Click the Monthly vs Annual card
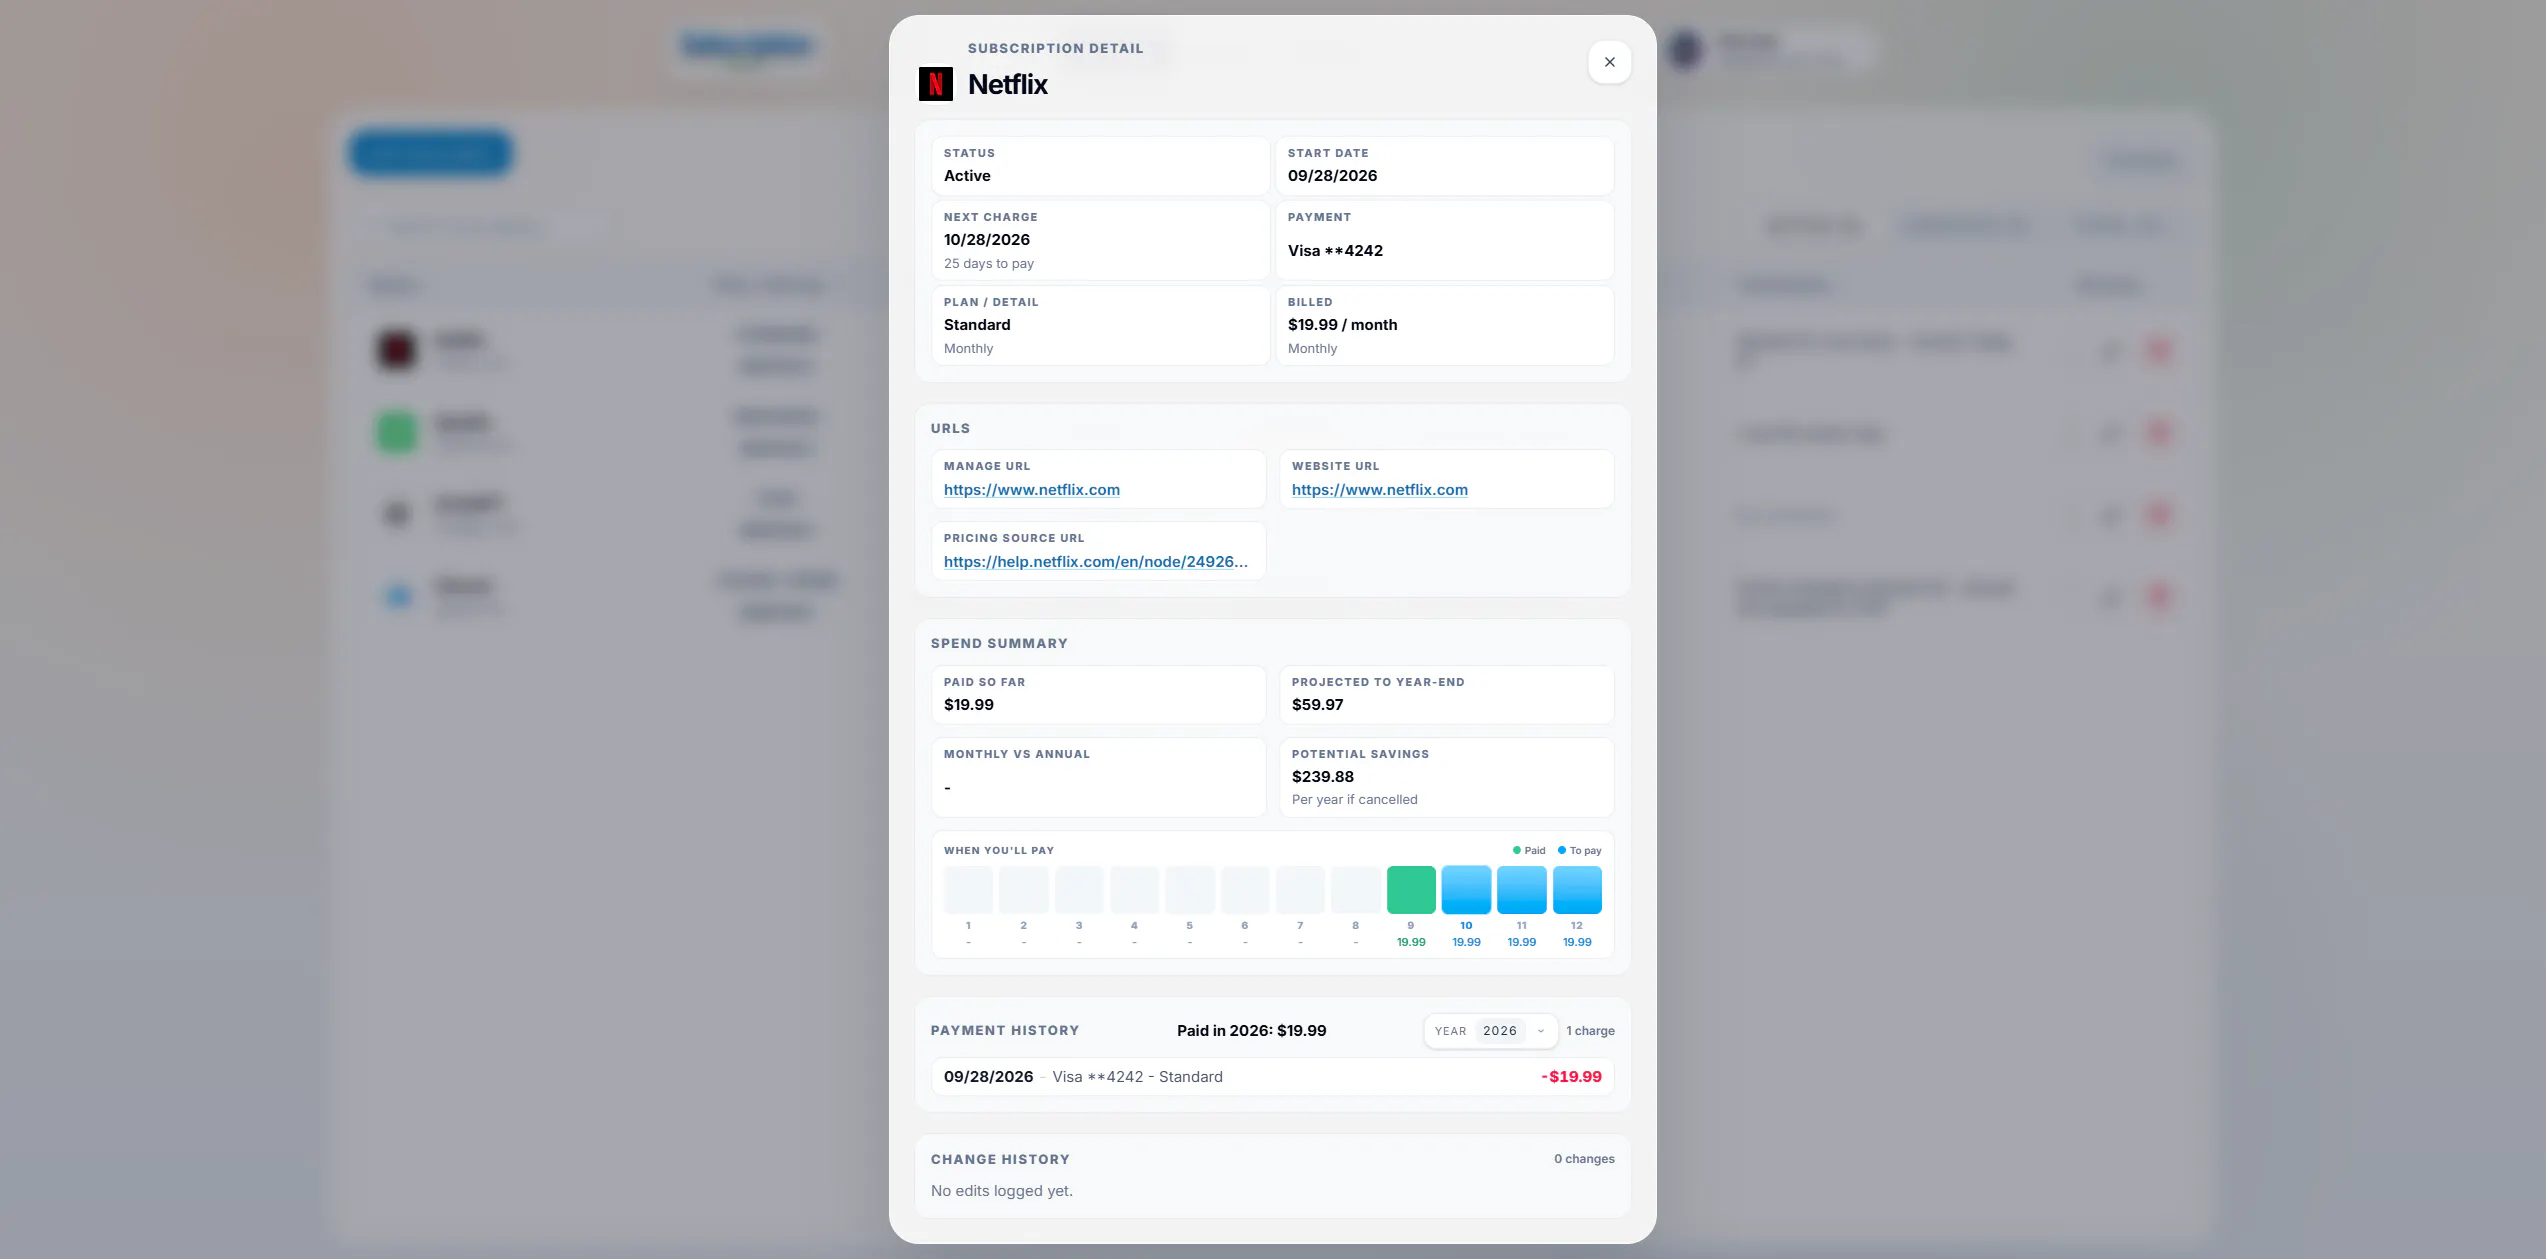2546x1259 pixels. [1098, 777]
